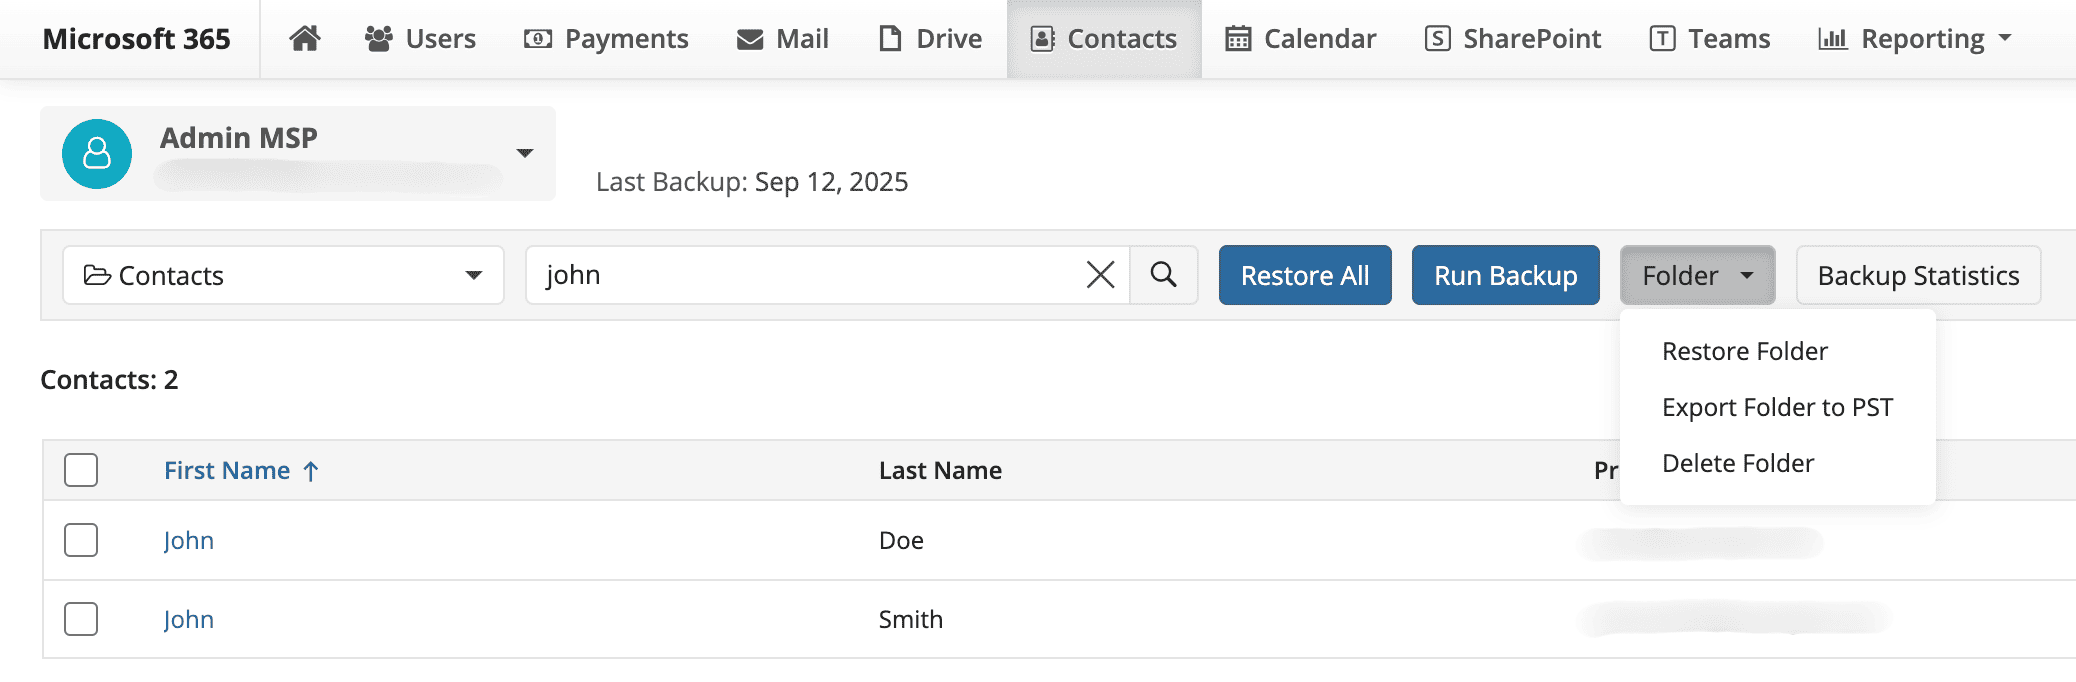The image size is (2076, 682).
Task: Open the Payments tab
Action: pos(606,39)
